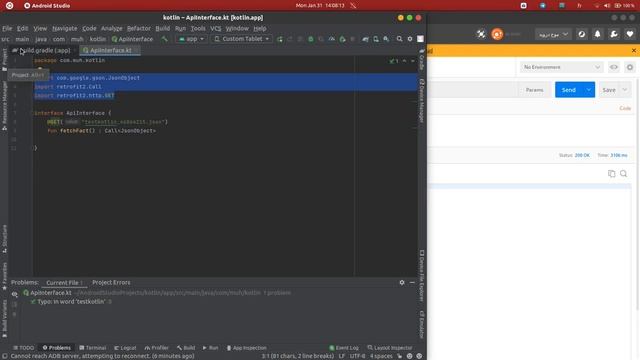The image size is (640, 360).
Task: Toggle the Problems panel preview eye icon
Action: point(15,294)
